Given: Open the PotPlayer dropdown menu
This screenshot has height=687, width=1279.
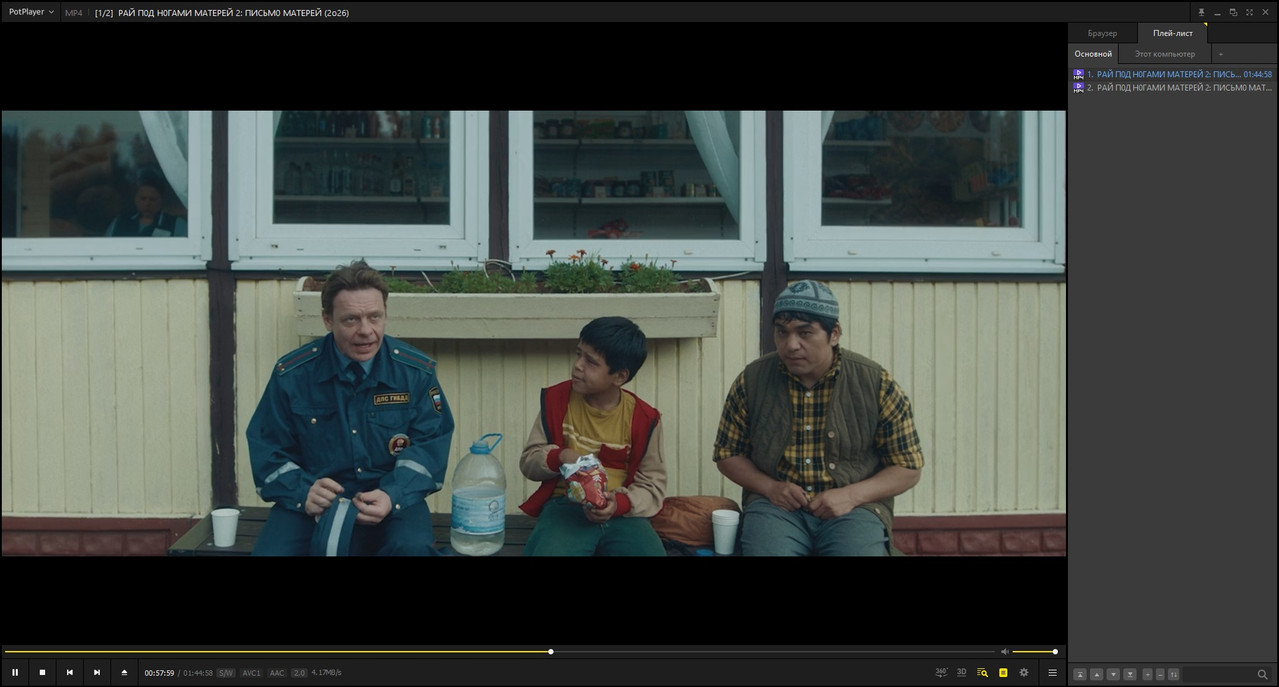Looking at the screenshot, I should click(x=32, y=12).
